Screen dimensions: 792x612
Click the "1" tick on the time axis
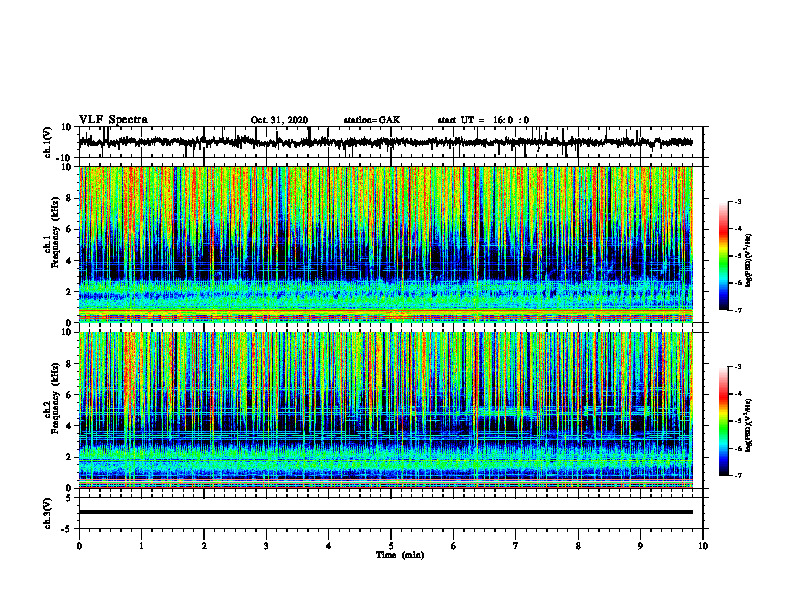141,546
